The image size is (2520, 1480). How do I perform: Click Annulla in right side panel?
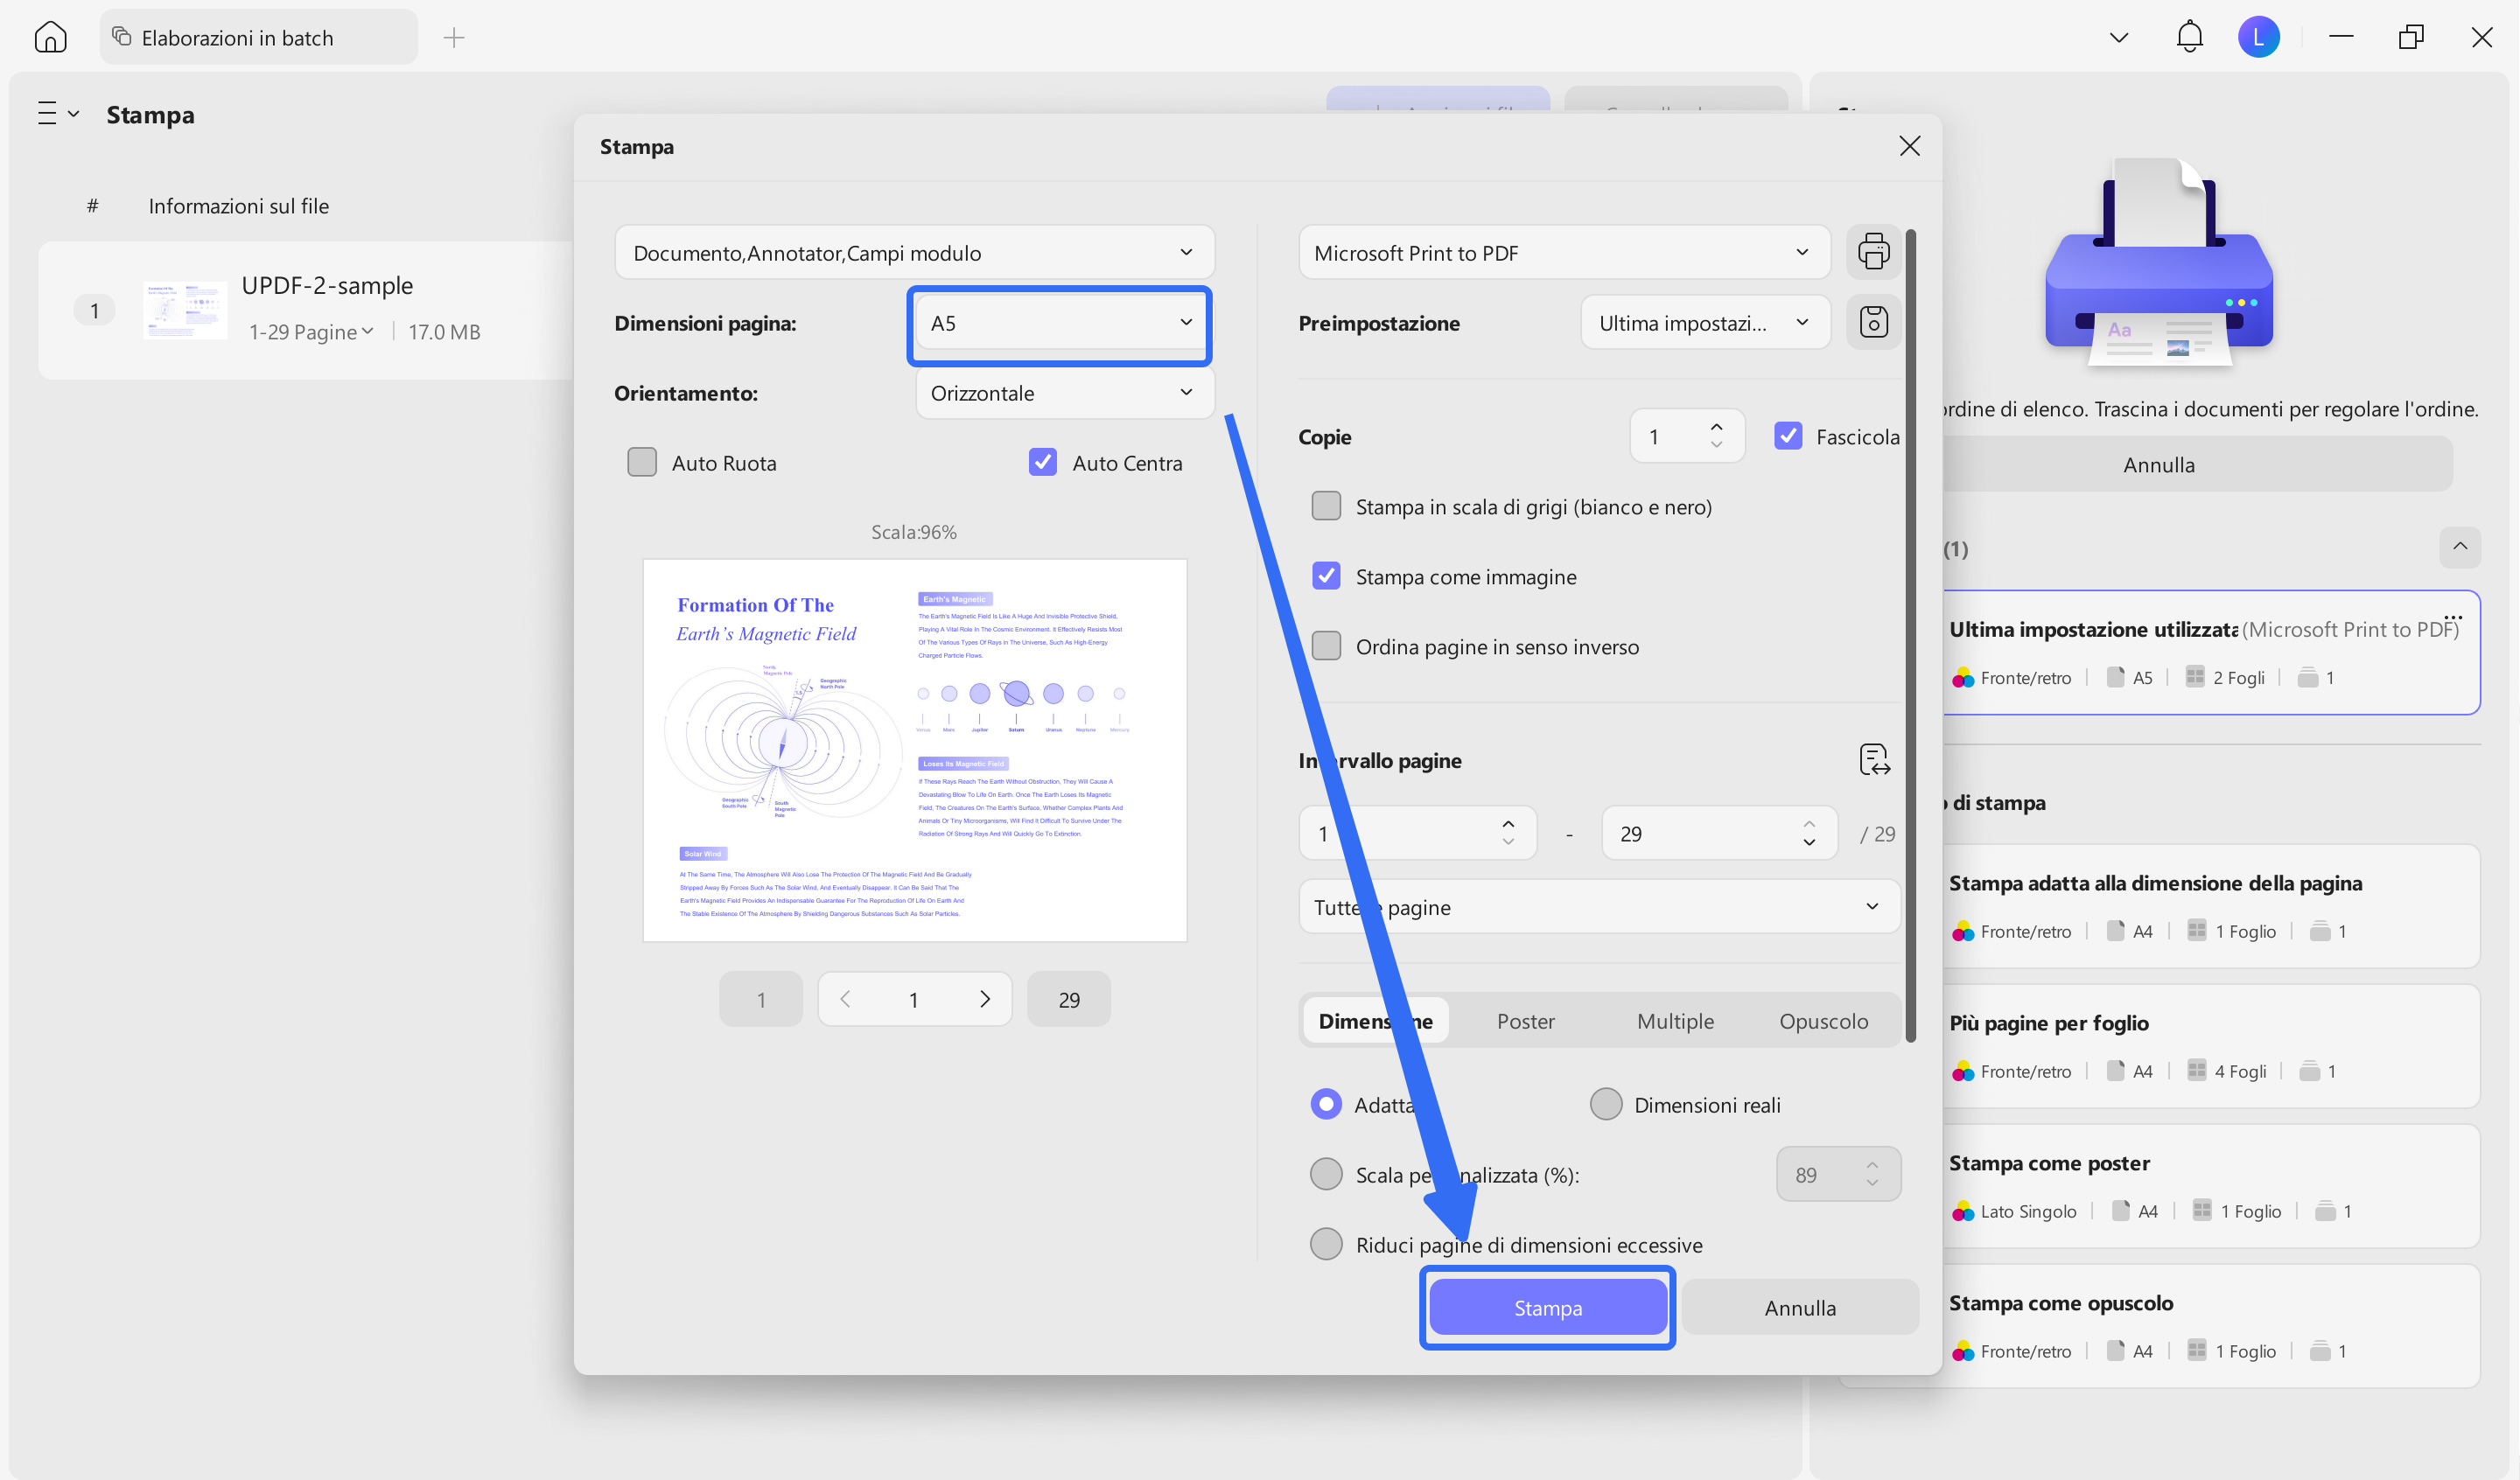[x=2158, y=464]
